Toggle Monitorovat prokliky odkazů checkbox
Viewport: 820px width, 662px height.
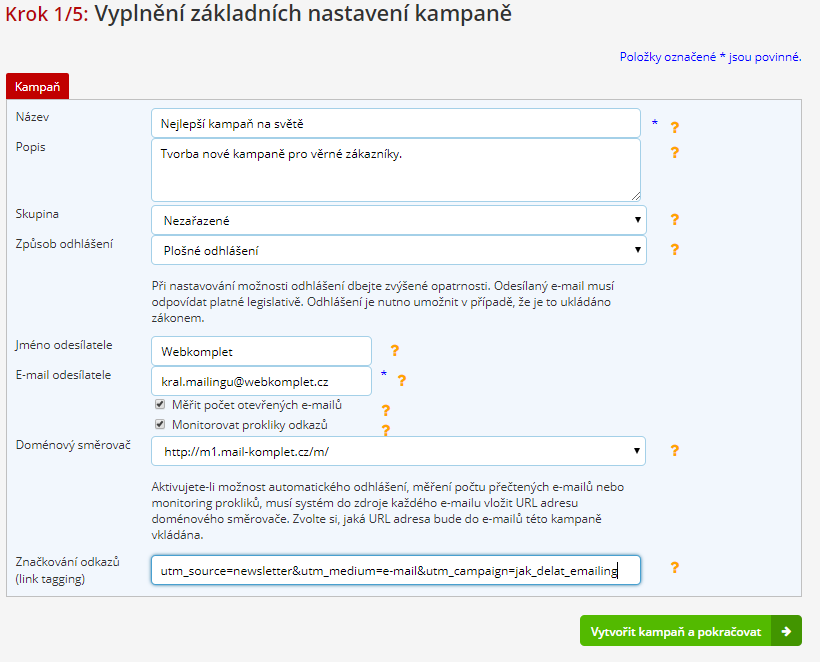(x=160, y=424)
